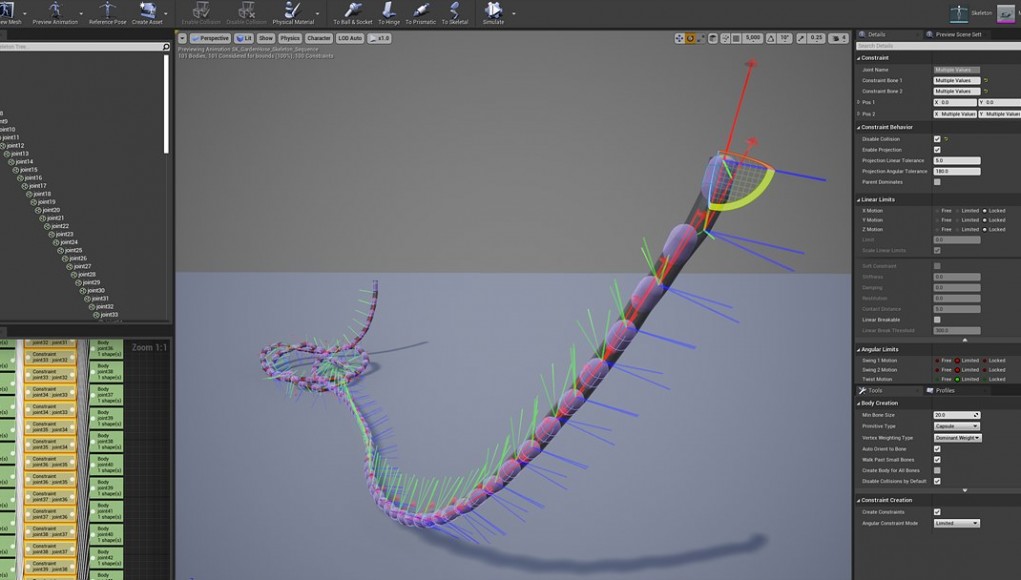The height and width of the screenshot is (580, 1021).
Task: Click the x1.0 playback speed button
Action: pos(379,38)
